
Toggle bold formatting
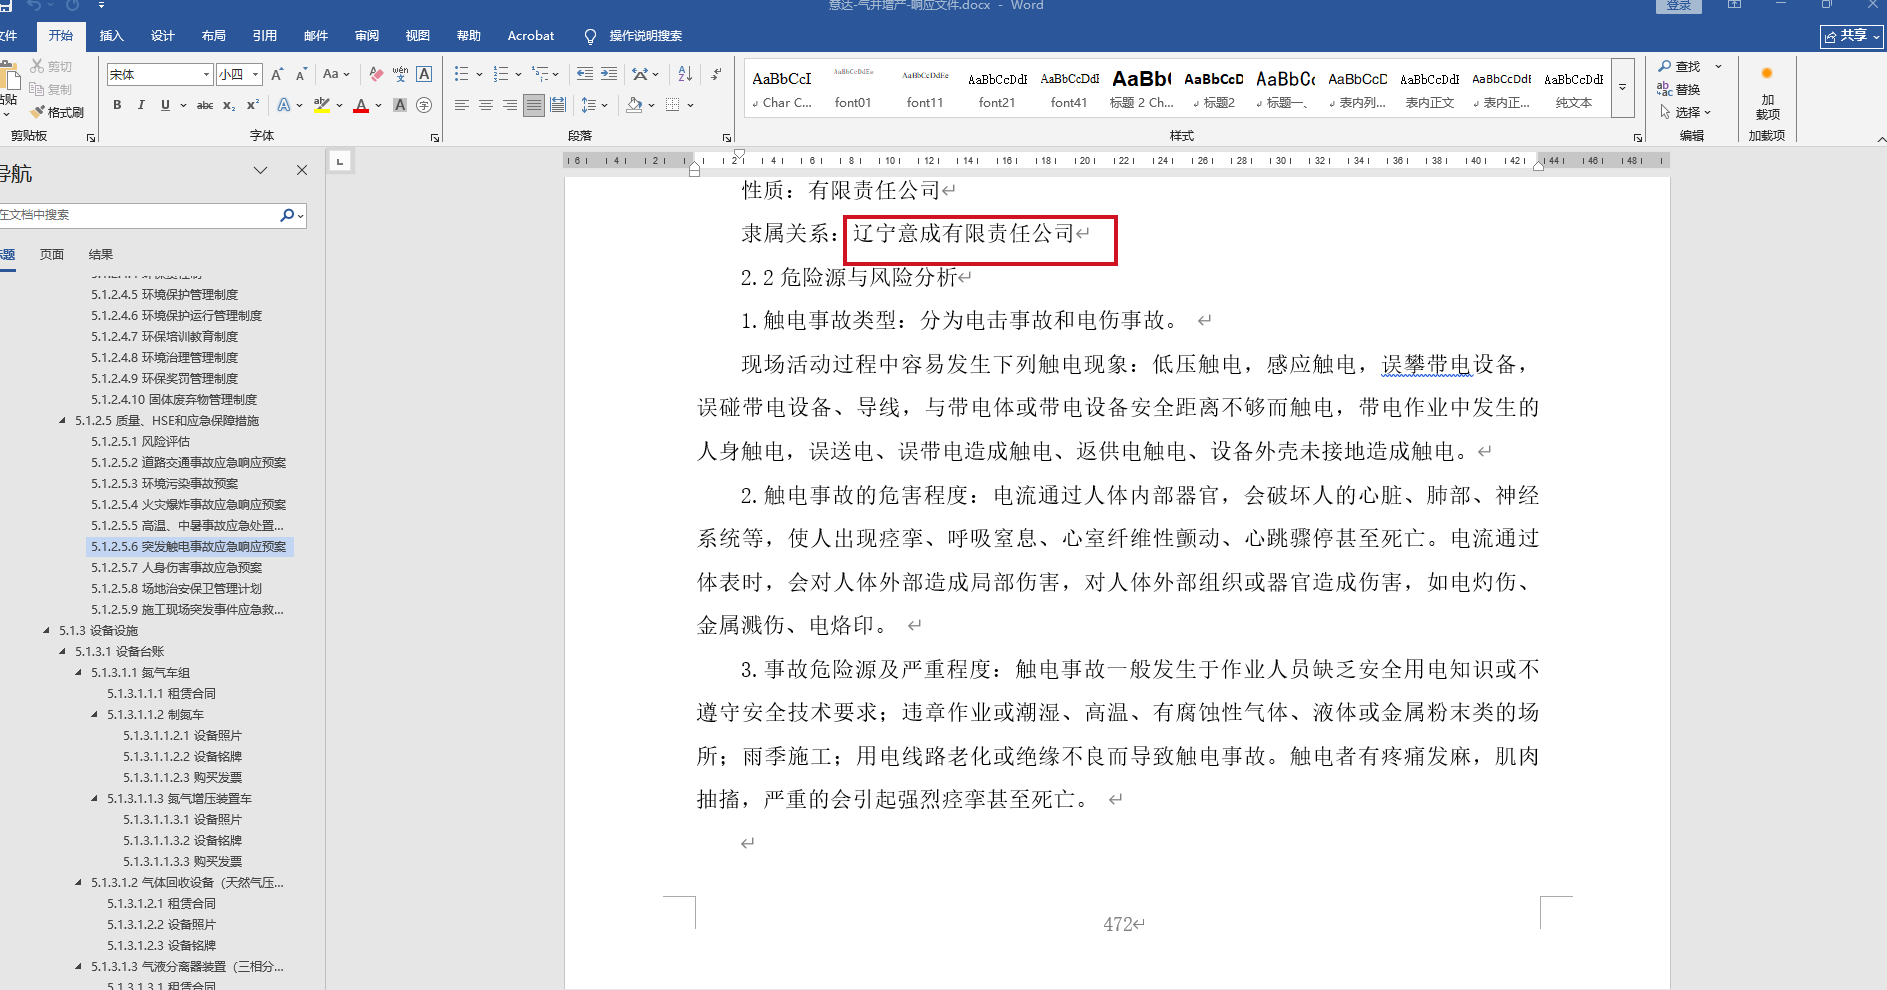117,105
